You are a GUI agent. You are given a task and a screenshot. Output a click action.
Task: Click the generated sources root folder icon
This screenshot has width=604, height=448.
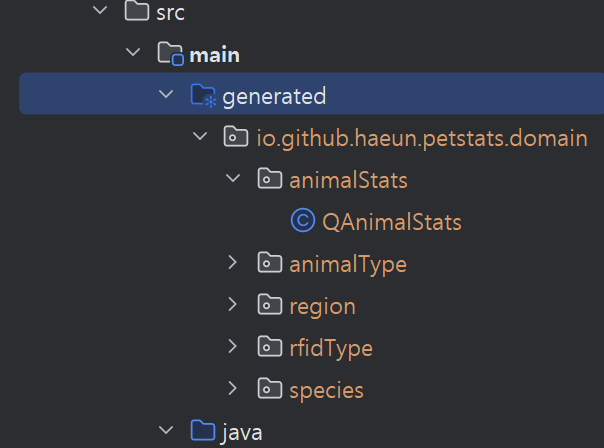pos(203,96)
